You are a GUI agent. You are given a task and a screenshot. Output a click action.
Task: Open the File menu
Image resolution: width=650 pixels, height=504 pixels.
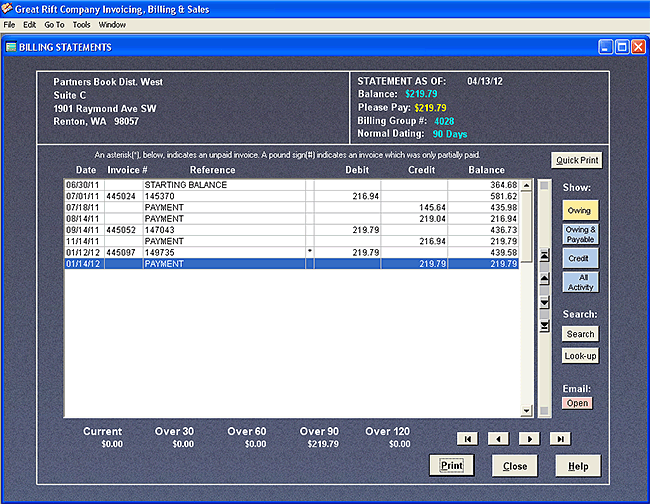click(10, 24)
